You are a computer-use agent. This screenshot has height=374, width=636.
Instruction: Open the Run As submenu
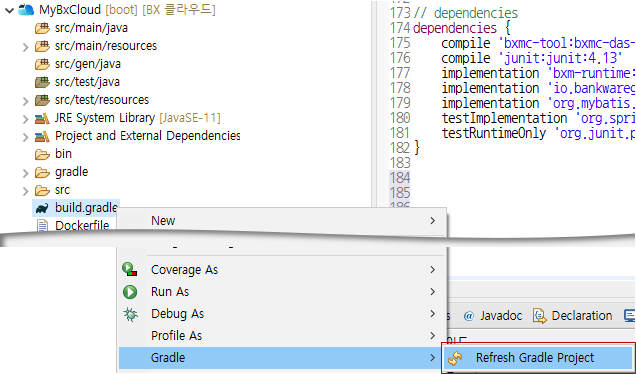point(281,292)
